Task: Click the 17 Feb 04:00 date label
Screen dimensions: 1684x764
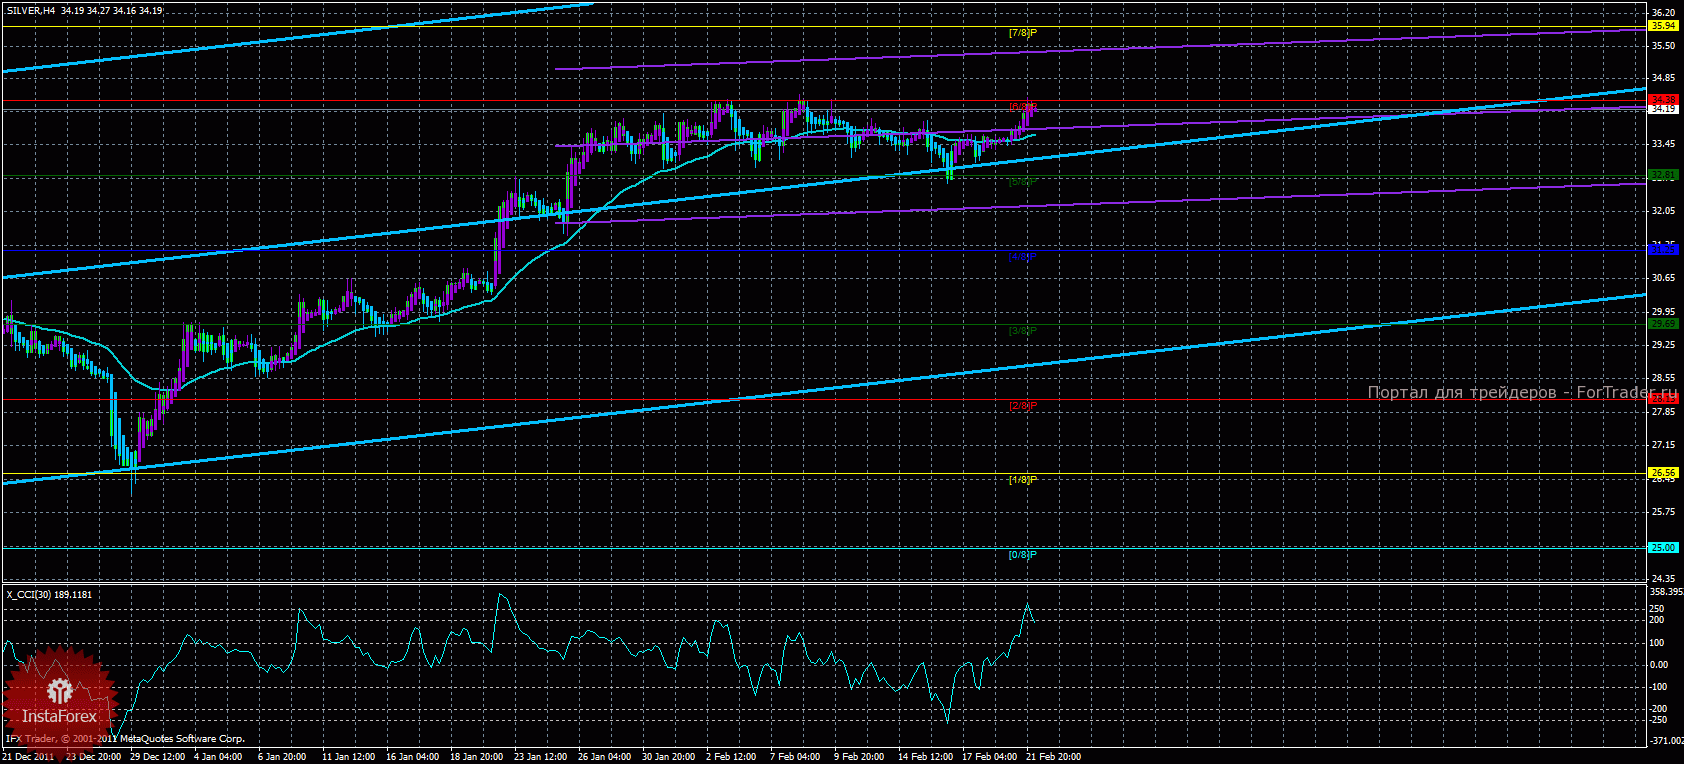Action: [x=989, y=757]
